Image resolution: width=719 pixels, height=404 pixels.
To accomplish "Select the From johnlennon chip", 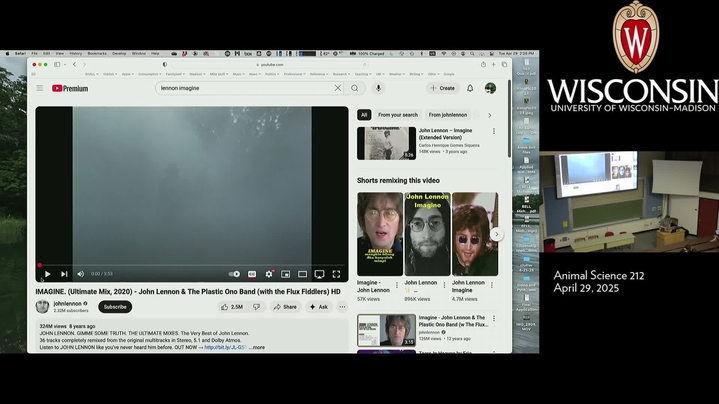I will [448, 115].
